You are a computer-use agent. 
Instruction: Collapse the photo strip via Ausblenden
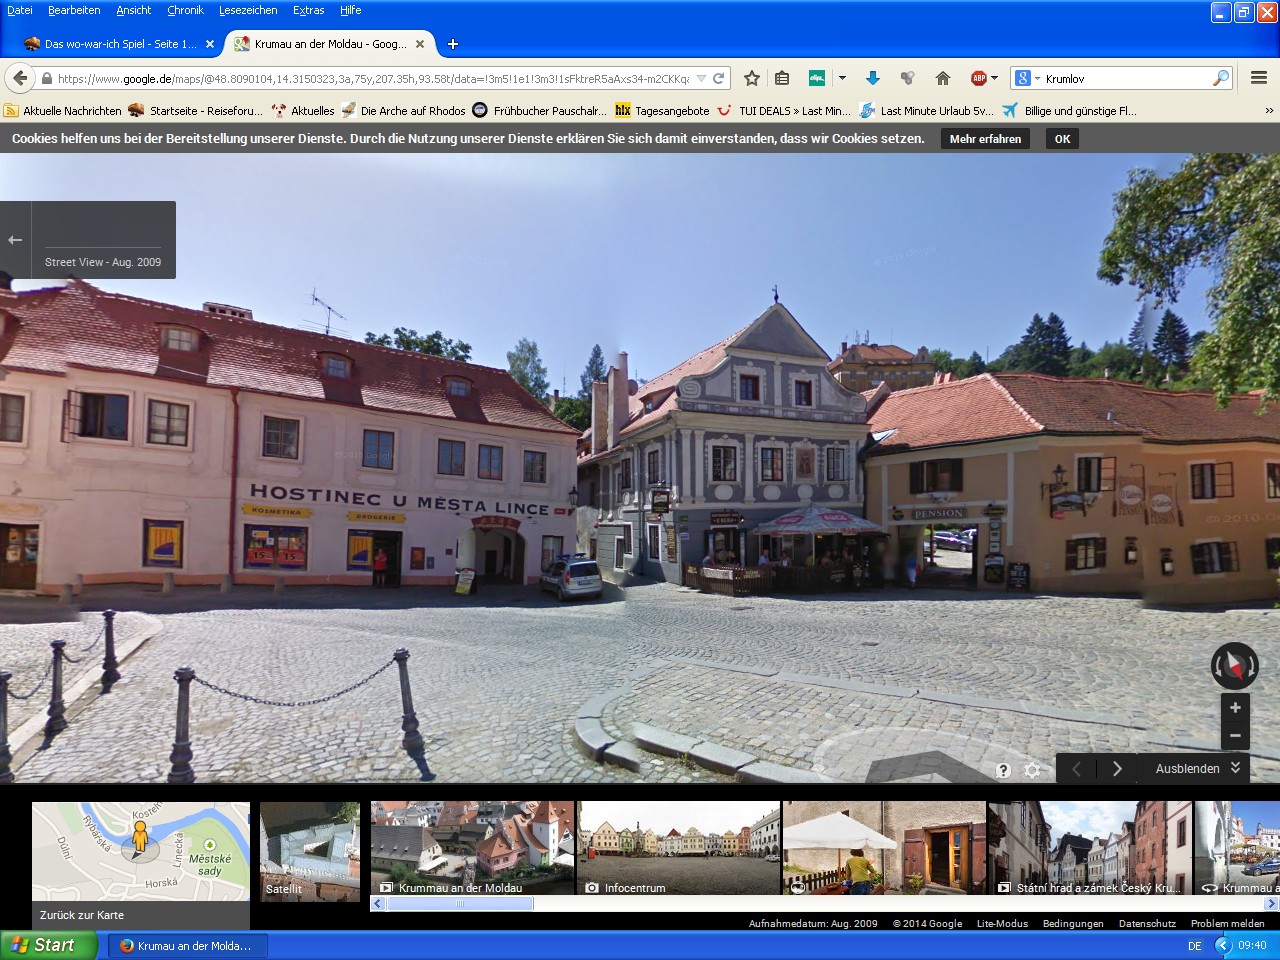pos(1197,768)
